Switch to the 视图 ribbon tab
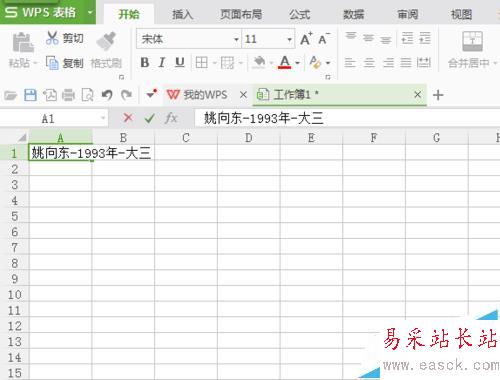The width and height of the screenshot is (500, 380). pyautogui.click(x=462, y=14)
